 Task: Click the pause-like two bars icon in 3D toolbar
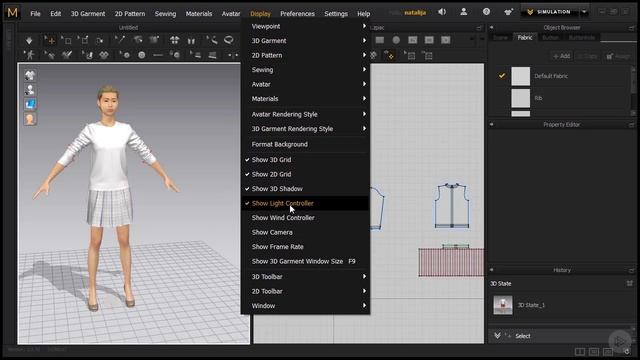point(191,40)
